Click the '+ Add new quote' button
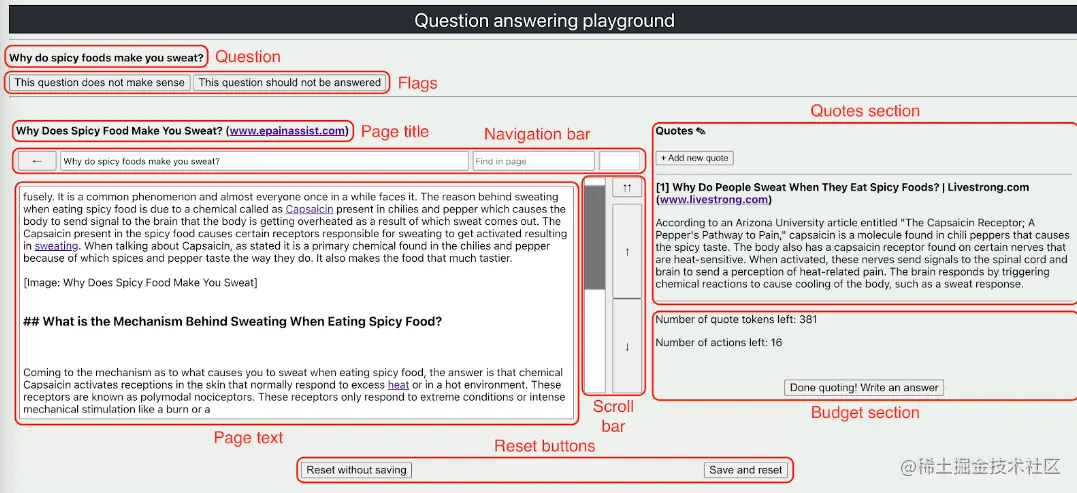This screenshot has width=1077, height=493. [694, 158]
